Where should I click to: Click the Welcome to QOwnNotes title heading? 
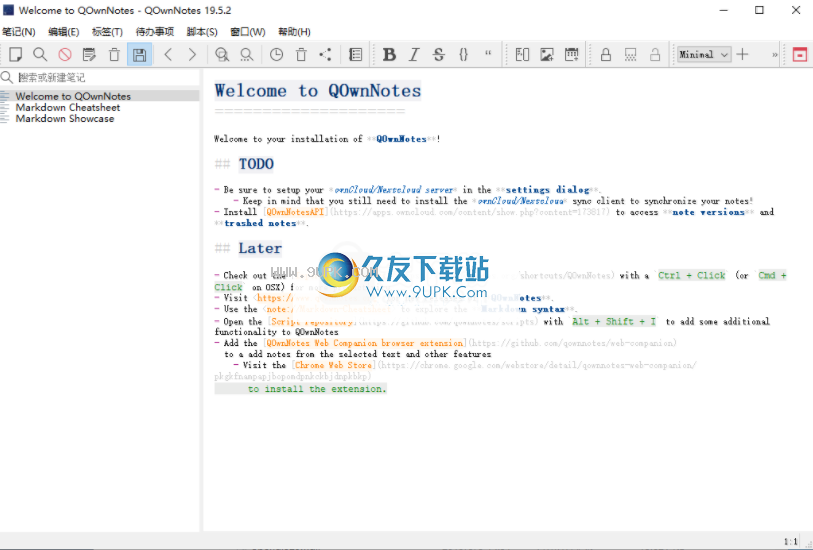[x=318, y=91]
